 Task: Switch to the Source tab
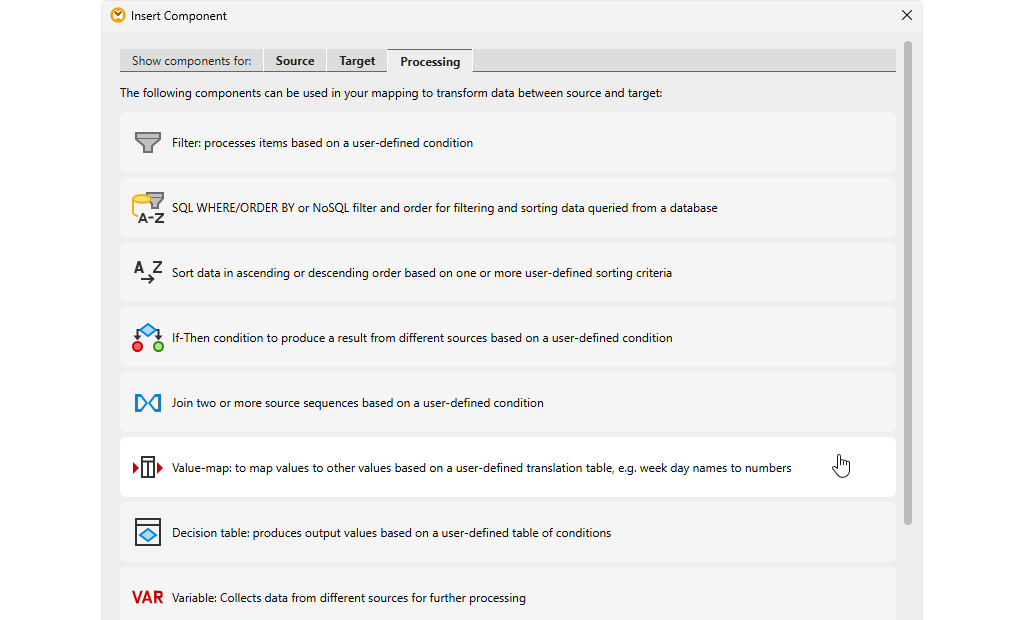295,61
